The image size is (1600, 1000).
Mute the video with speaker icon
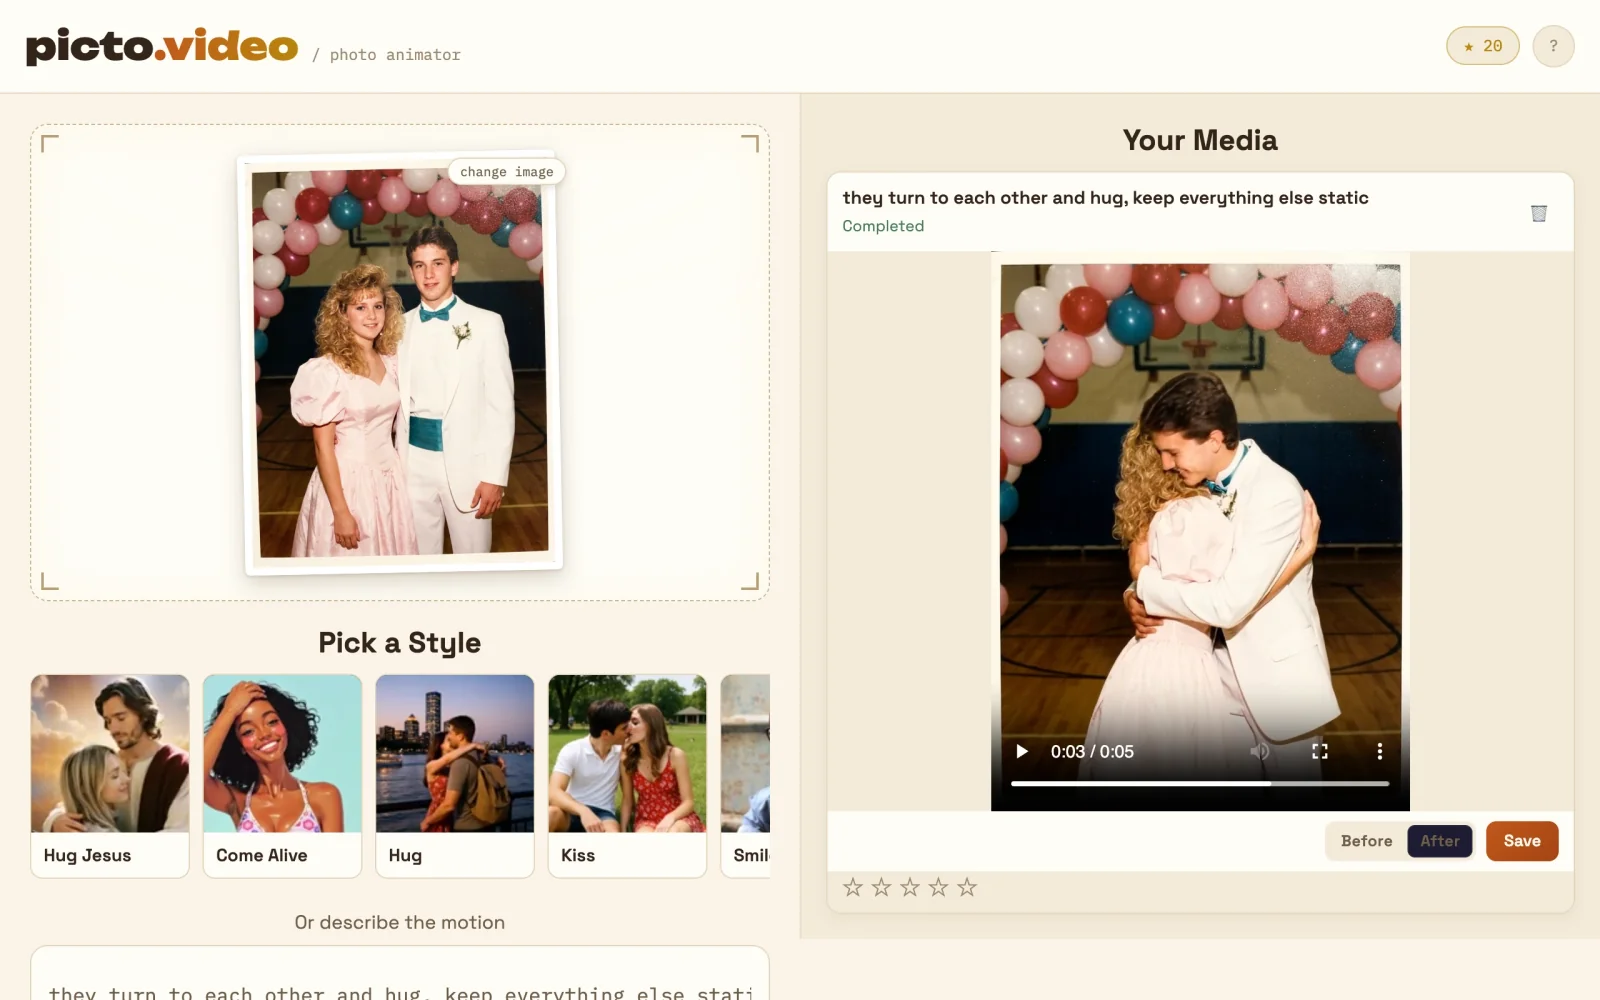point(1260,751)
